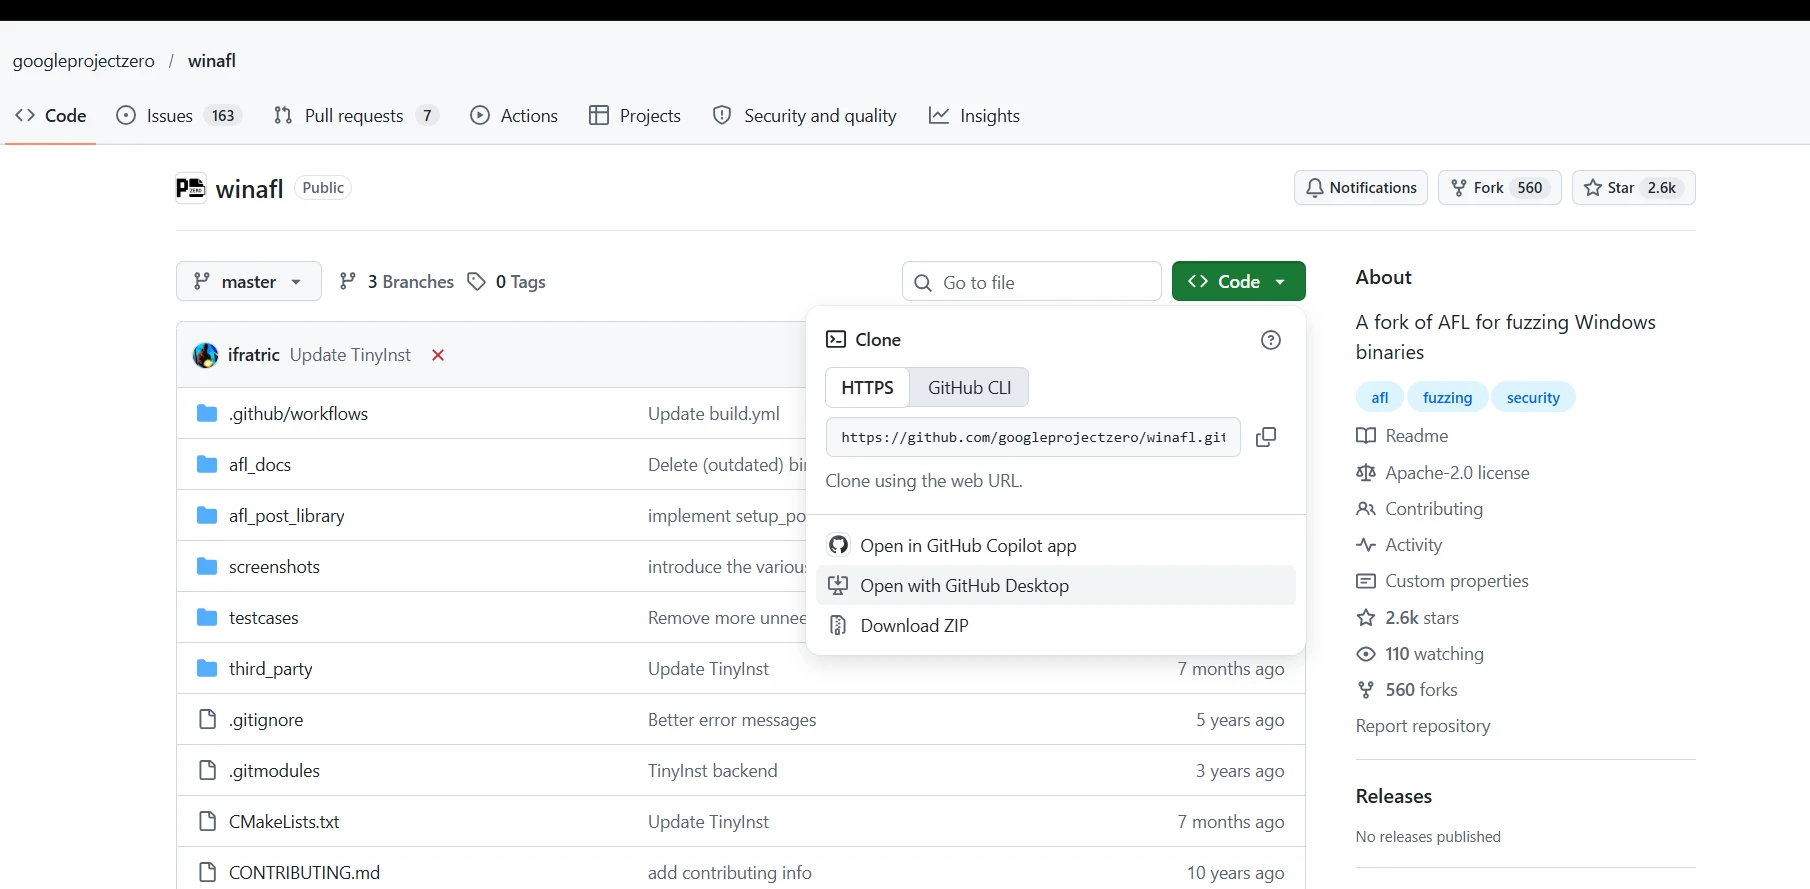Open the Notifications button
Screen dimensions: 1810x889
click(x=1361, y=188)
